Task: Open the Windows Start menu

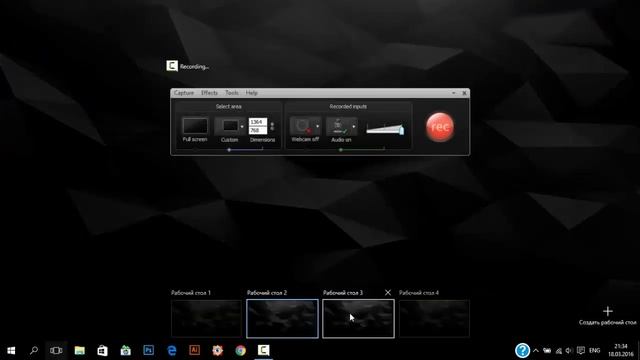Action: (x=11, y=350)
